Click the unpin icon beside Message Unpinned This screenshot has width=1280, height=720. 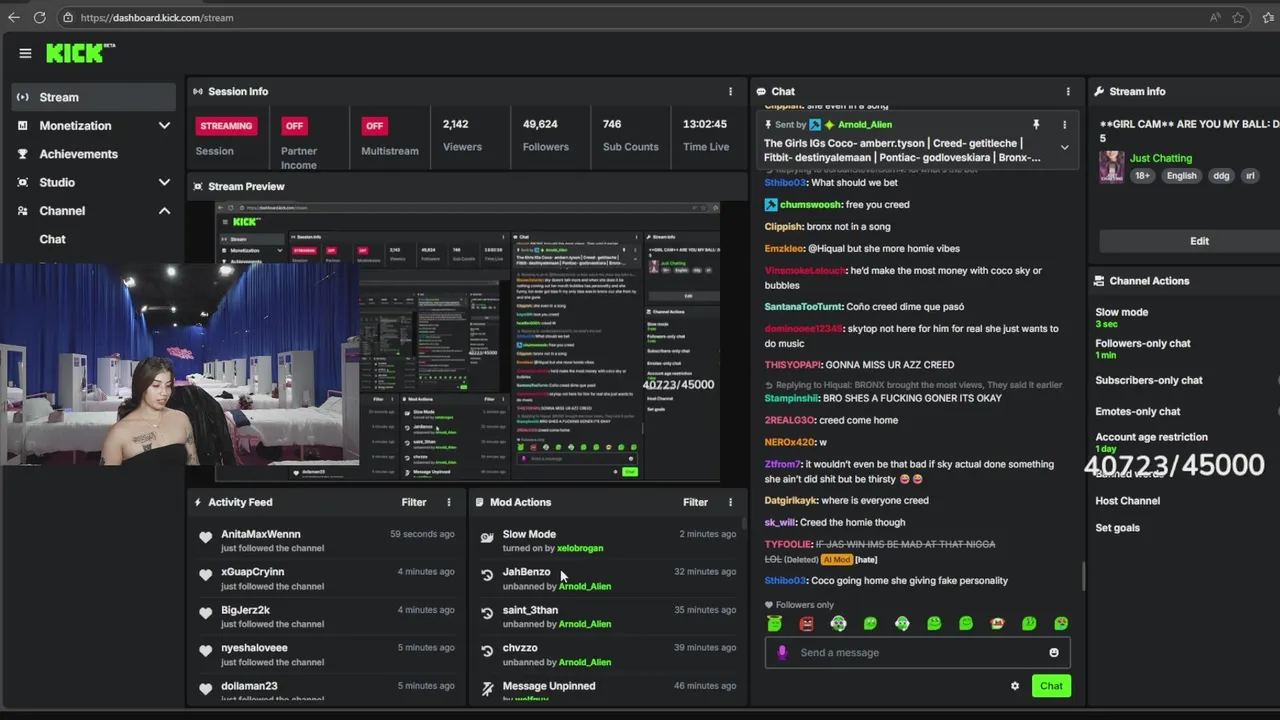(487, 689)
